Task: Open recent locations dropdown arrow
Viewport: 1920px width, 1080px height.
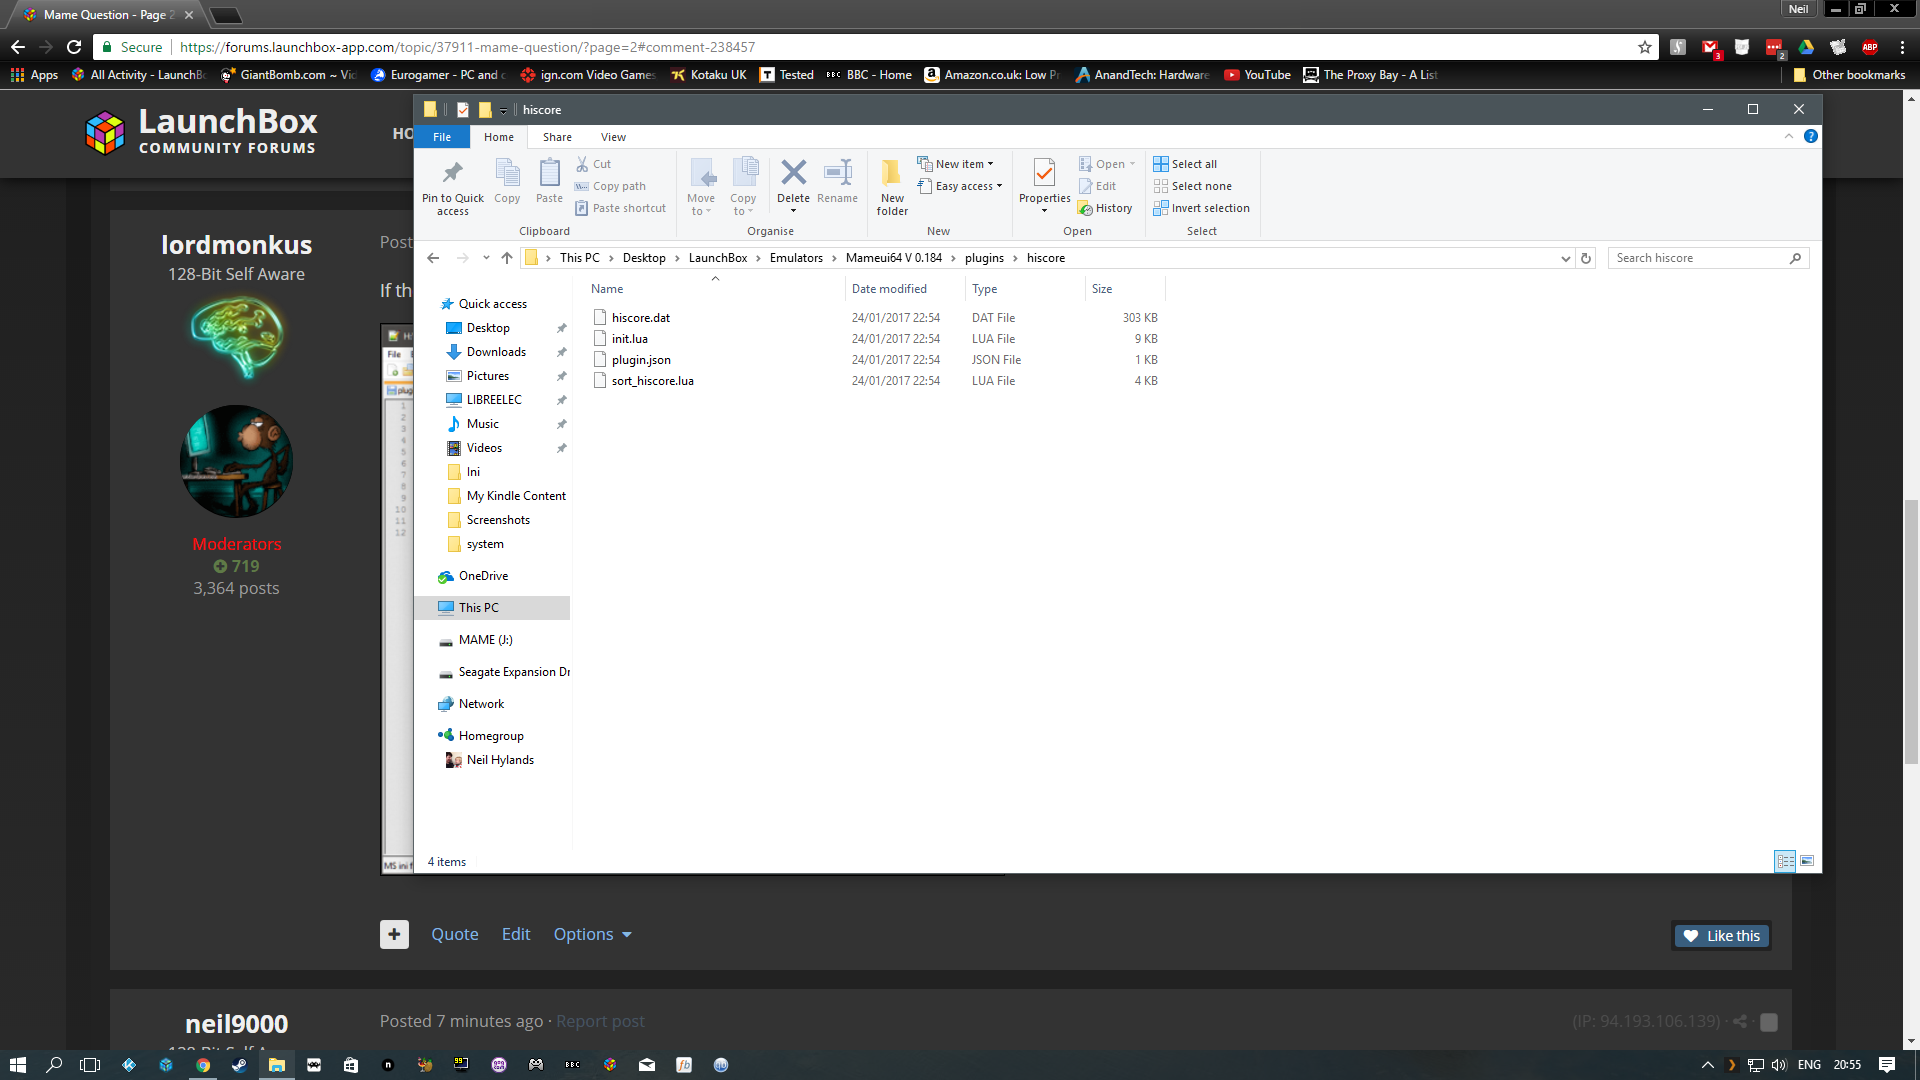Action: [486, 258]
